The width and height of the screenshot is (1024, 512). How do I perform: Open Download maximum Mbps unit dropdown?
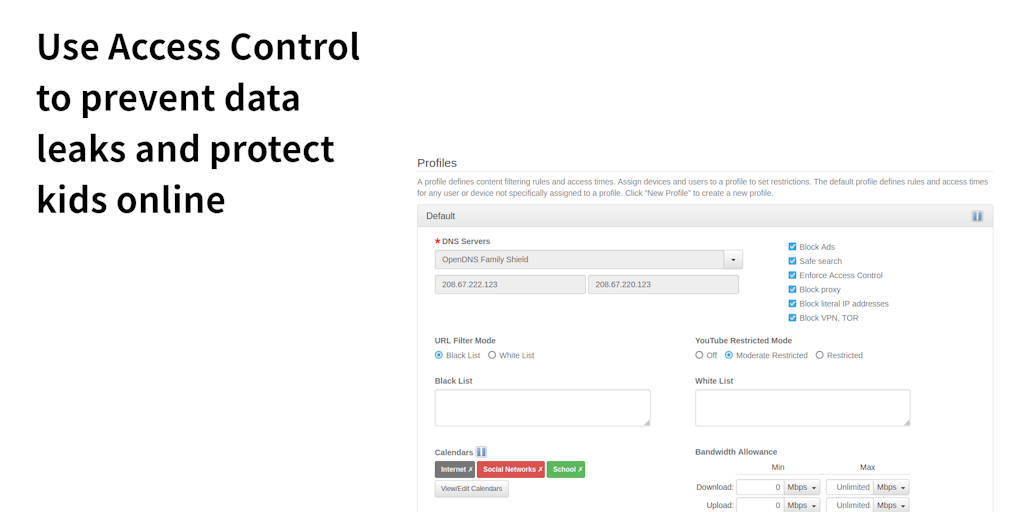[x=892, y=487]
